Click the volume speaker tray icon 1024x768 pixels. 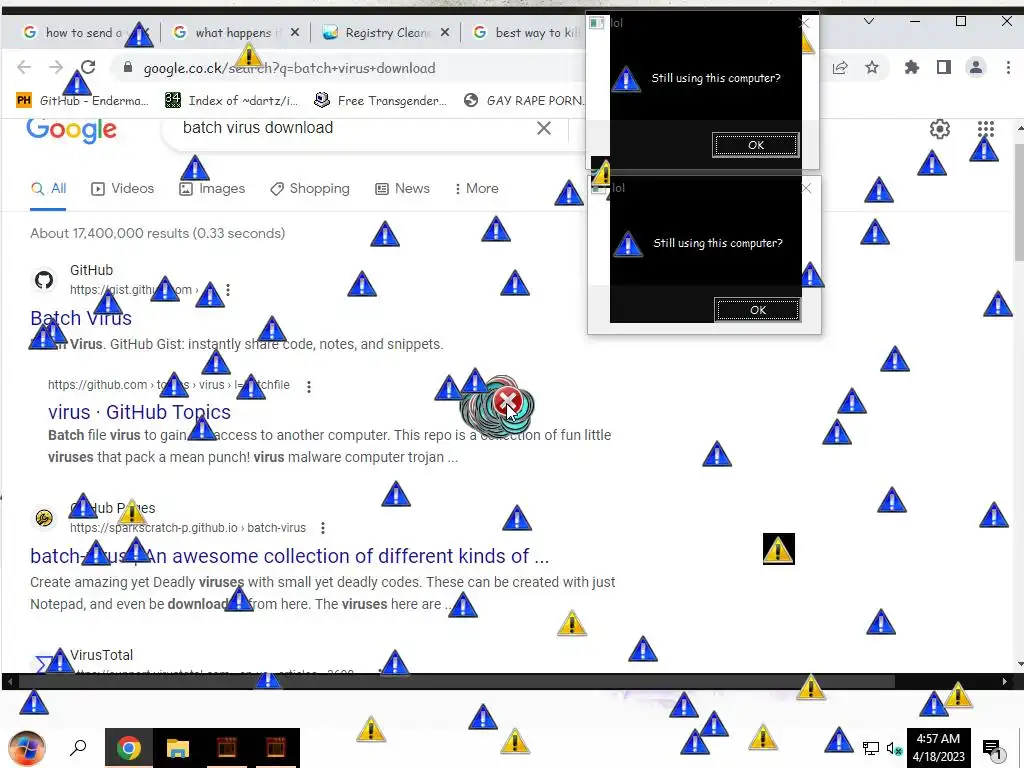(x=893, y=748)
